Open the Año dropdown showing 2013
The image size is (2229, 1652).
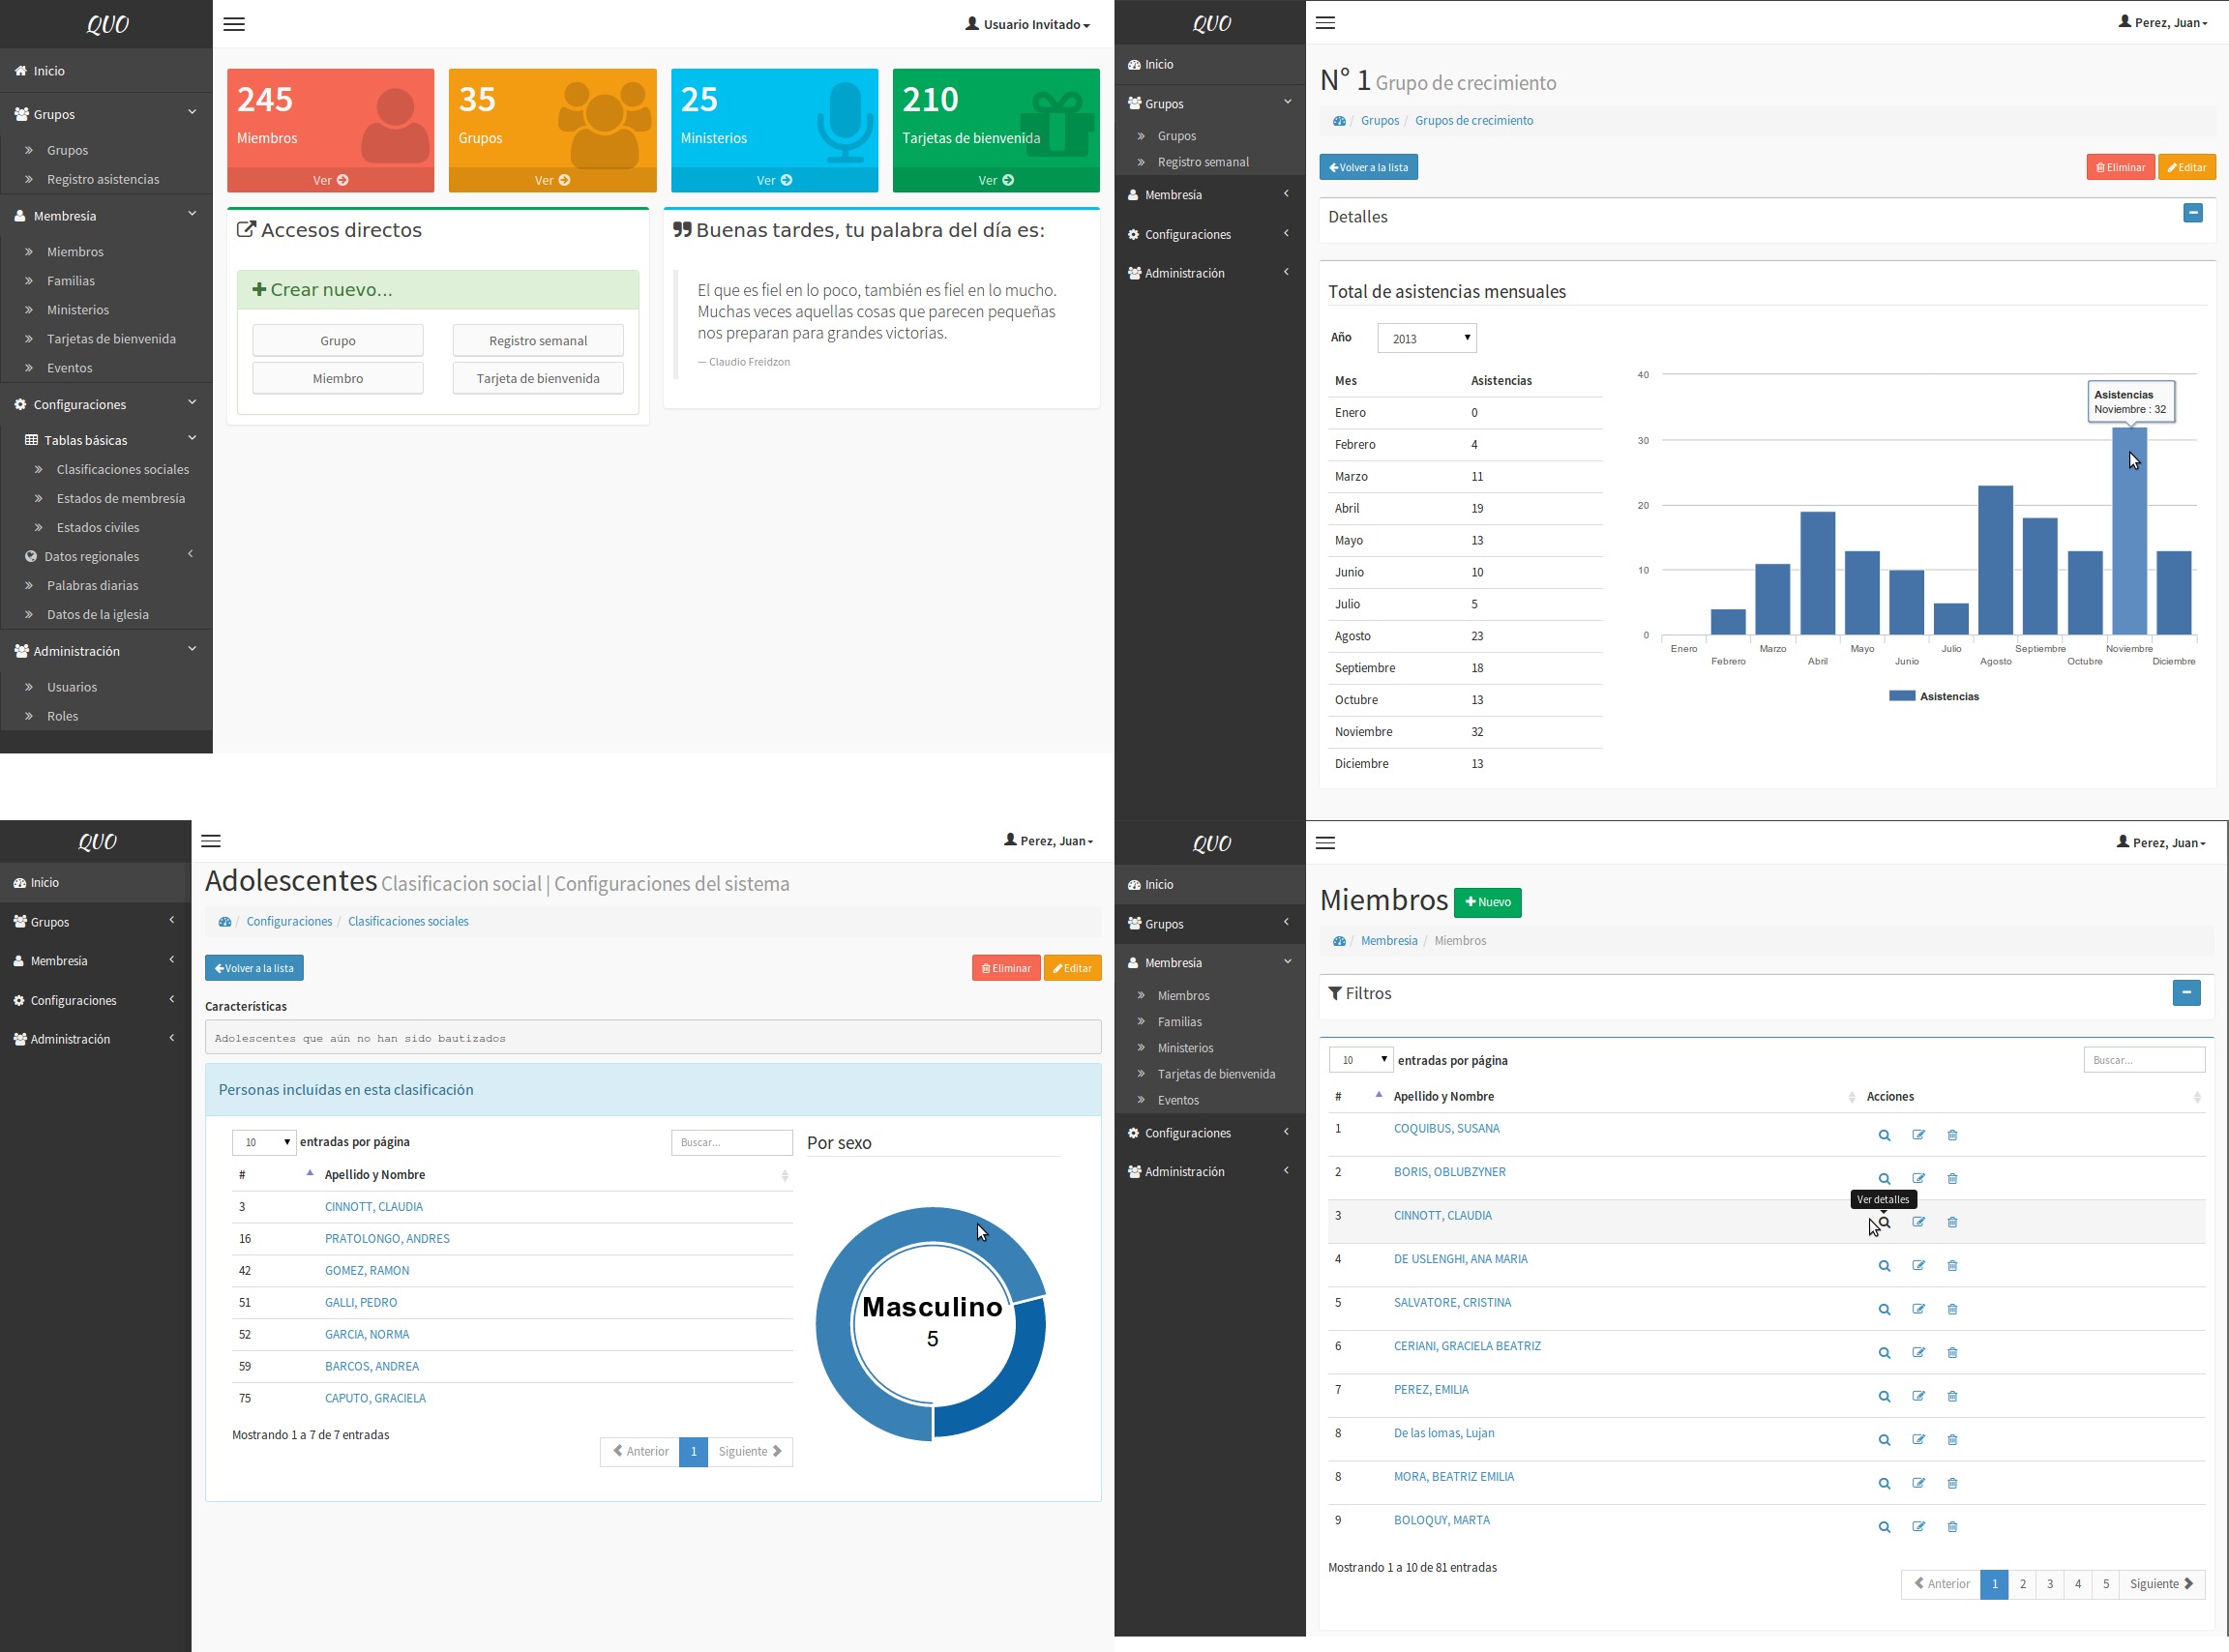point(1426,338)
